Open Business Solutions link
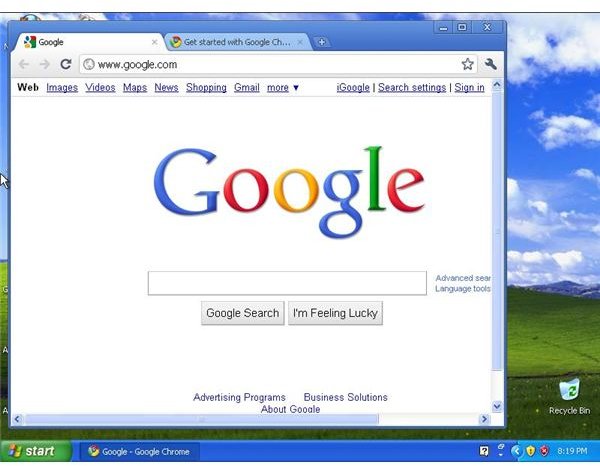The image size is (600, 466). (346, 397)
